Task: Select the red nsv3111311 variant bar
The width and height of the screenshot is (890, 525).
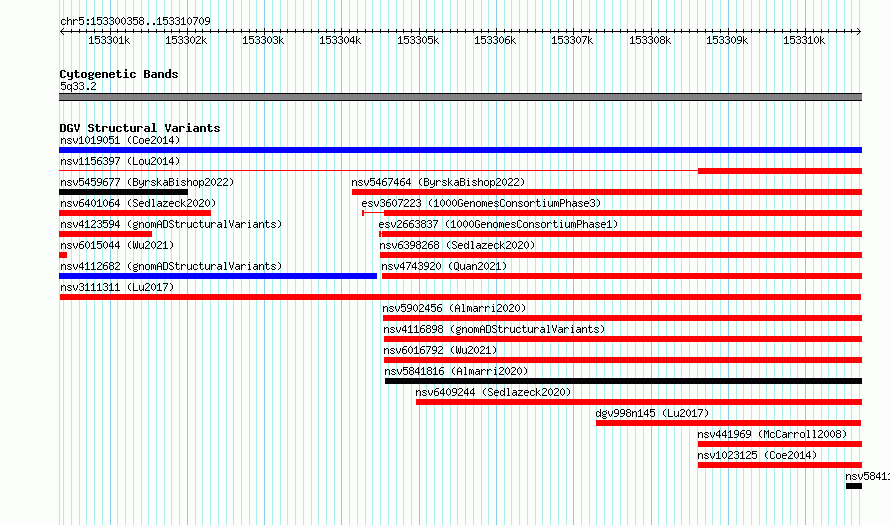Action: [460, 297]
